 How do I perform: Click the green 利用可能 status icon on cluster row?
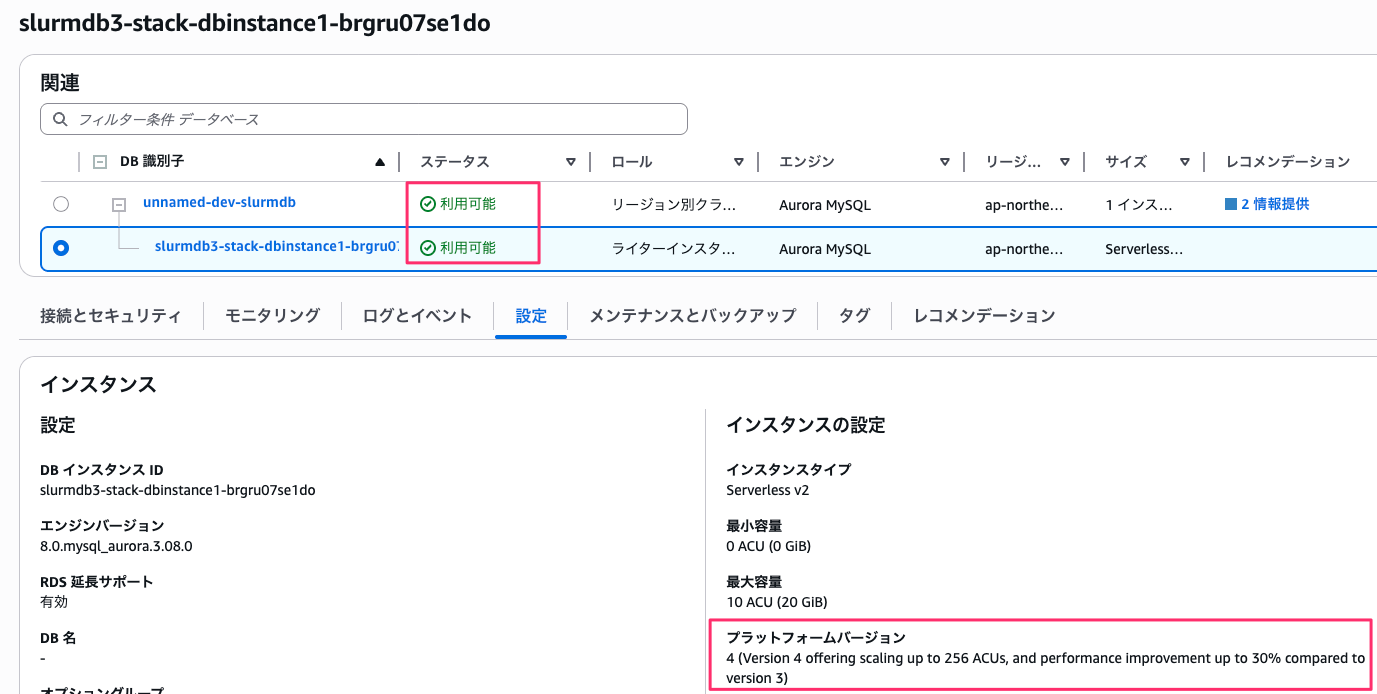click(427, 203)
